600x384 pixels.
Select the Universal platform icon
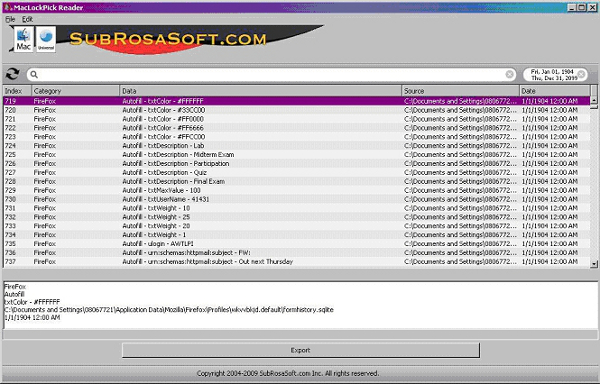46,39
